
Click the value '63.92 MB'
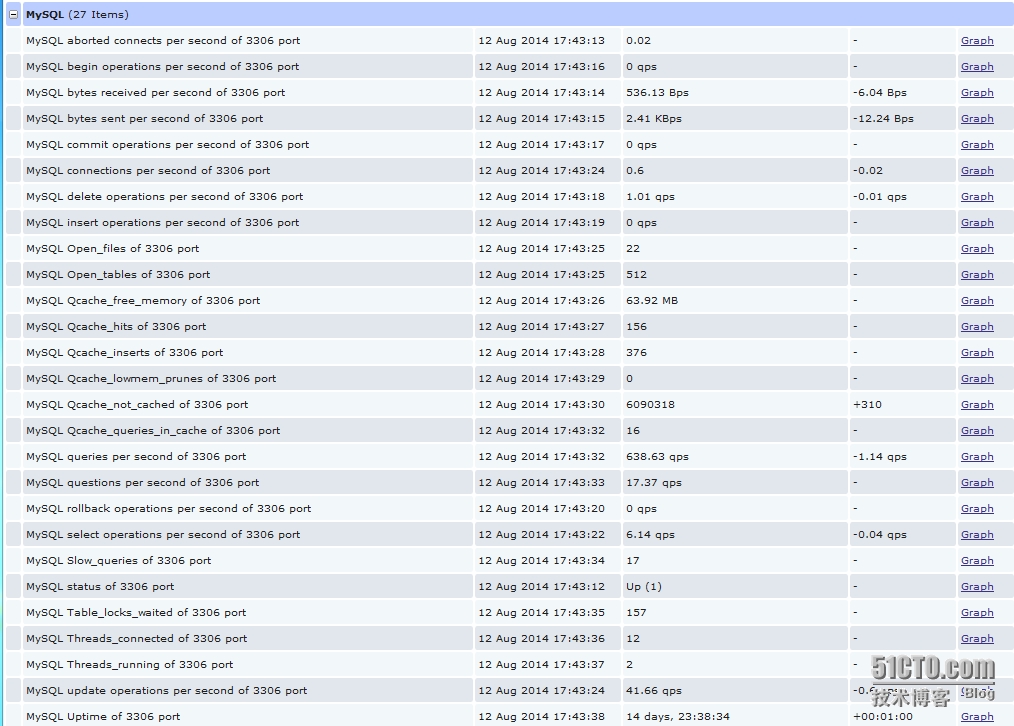652,301
